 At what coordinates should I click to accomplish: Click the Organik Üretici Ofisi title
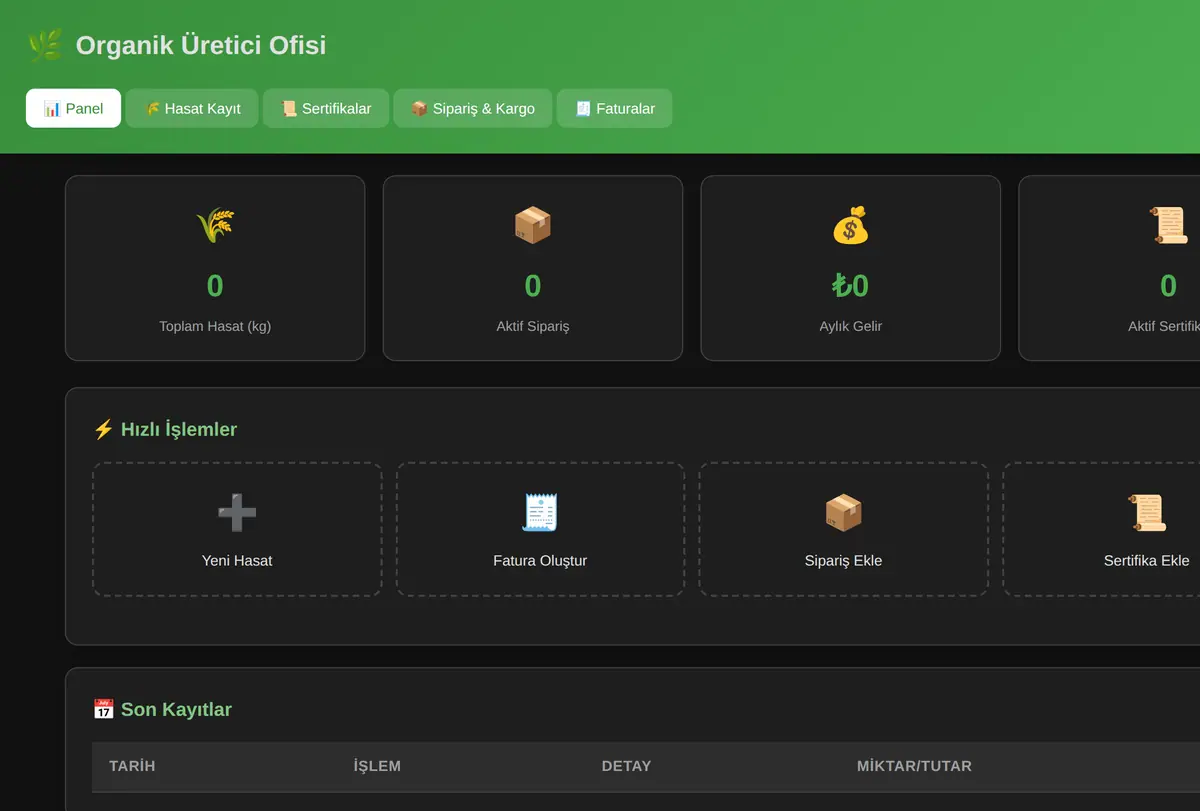(201, 45)
